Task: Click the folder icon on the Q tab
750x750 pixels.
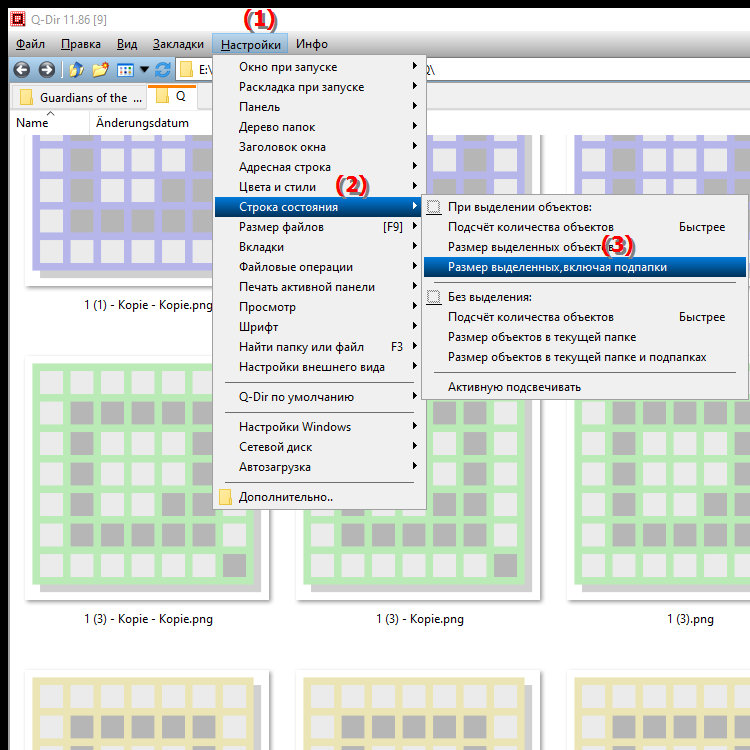Action: [163, 96]
